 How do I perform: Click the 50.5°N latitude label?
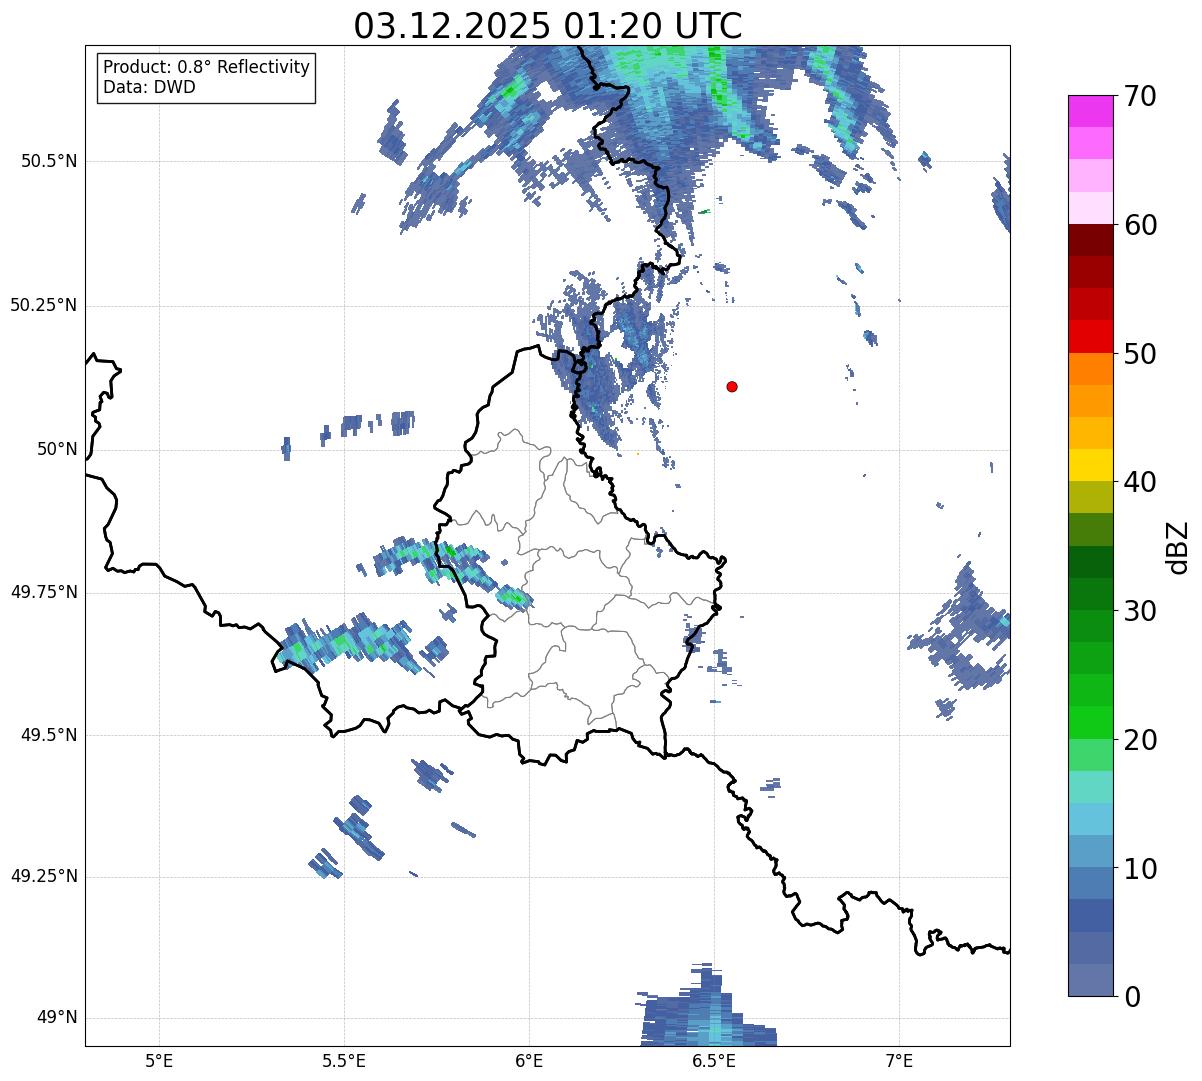(x=48, y=161)
